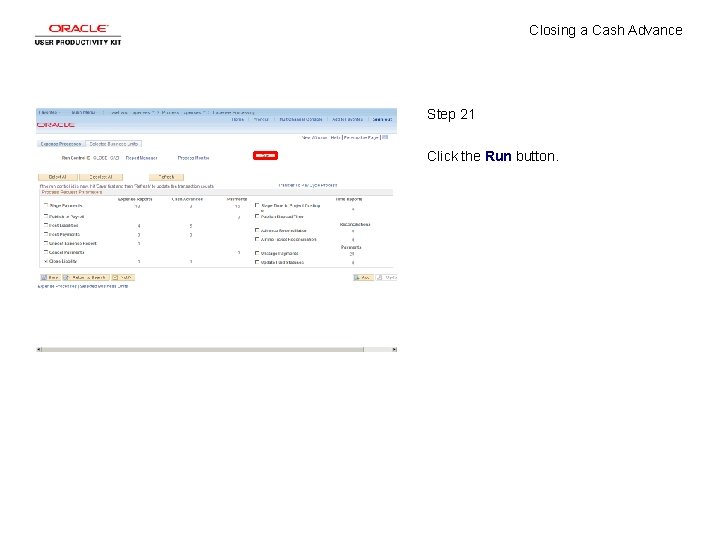The height and width of the screenshot is (540, 720).
Task: Open the Main Menu
Action: tap(84, 112)
